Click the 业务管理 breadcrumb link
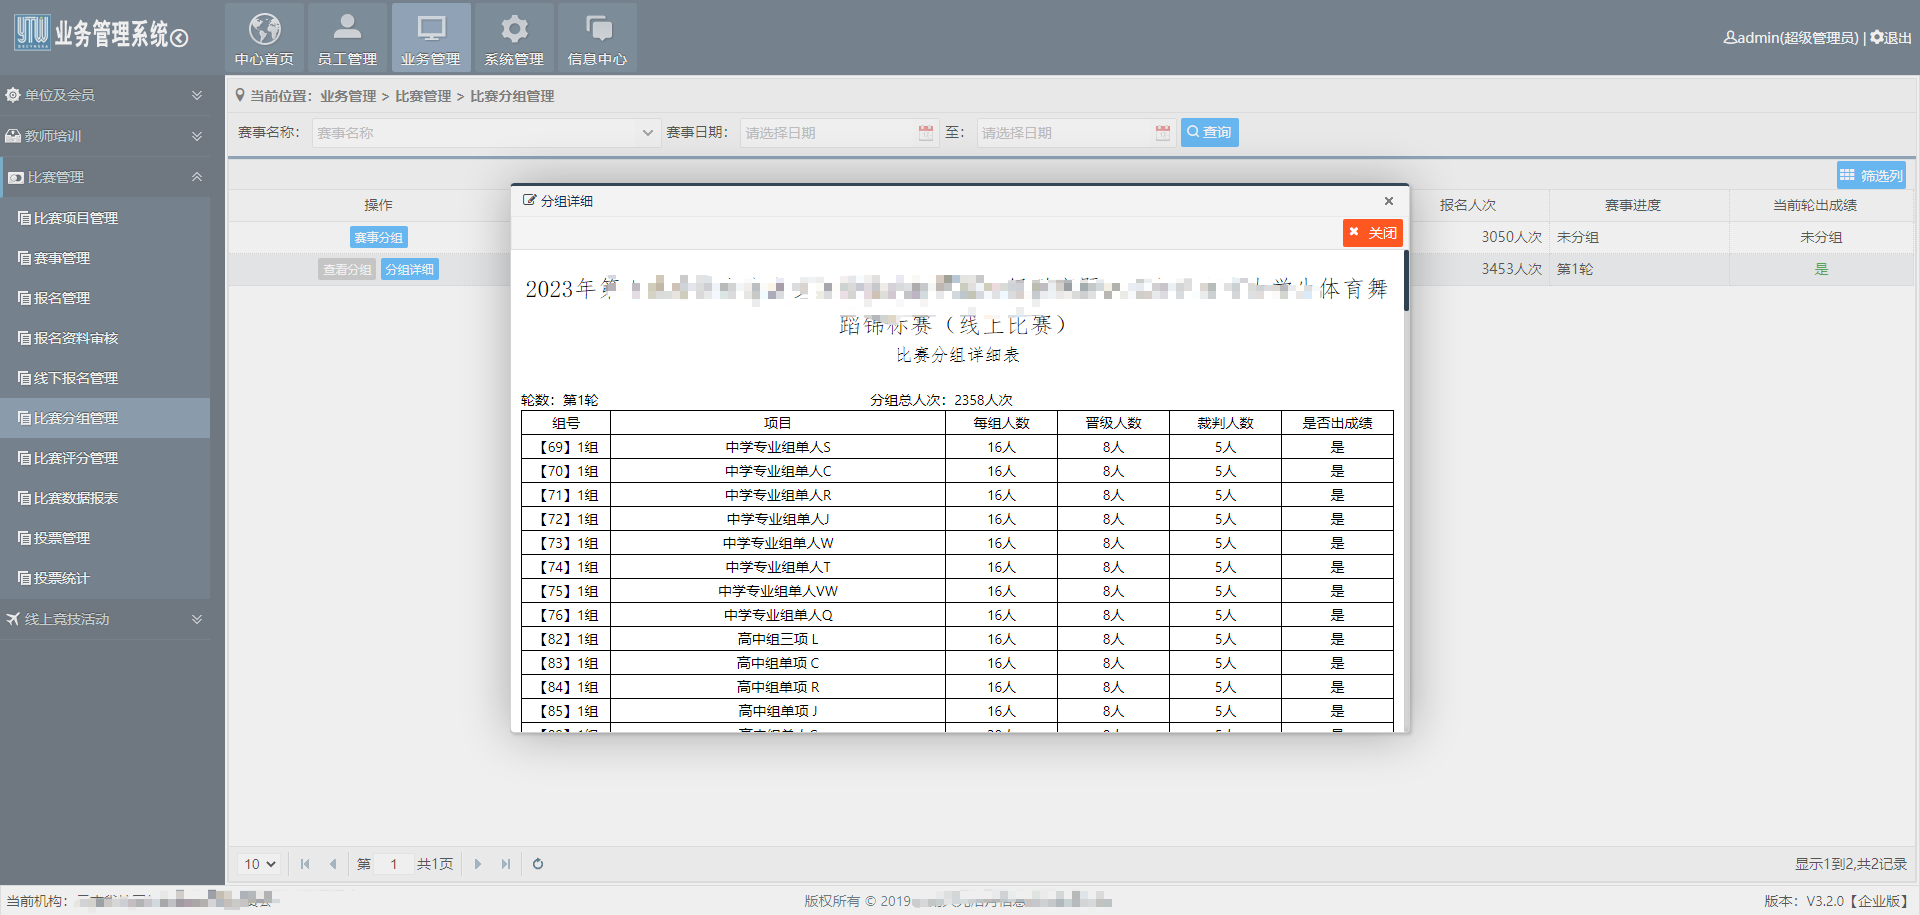The image size is (1920, 915). 348,96
